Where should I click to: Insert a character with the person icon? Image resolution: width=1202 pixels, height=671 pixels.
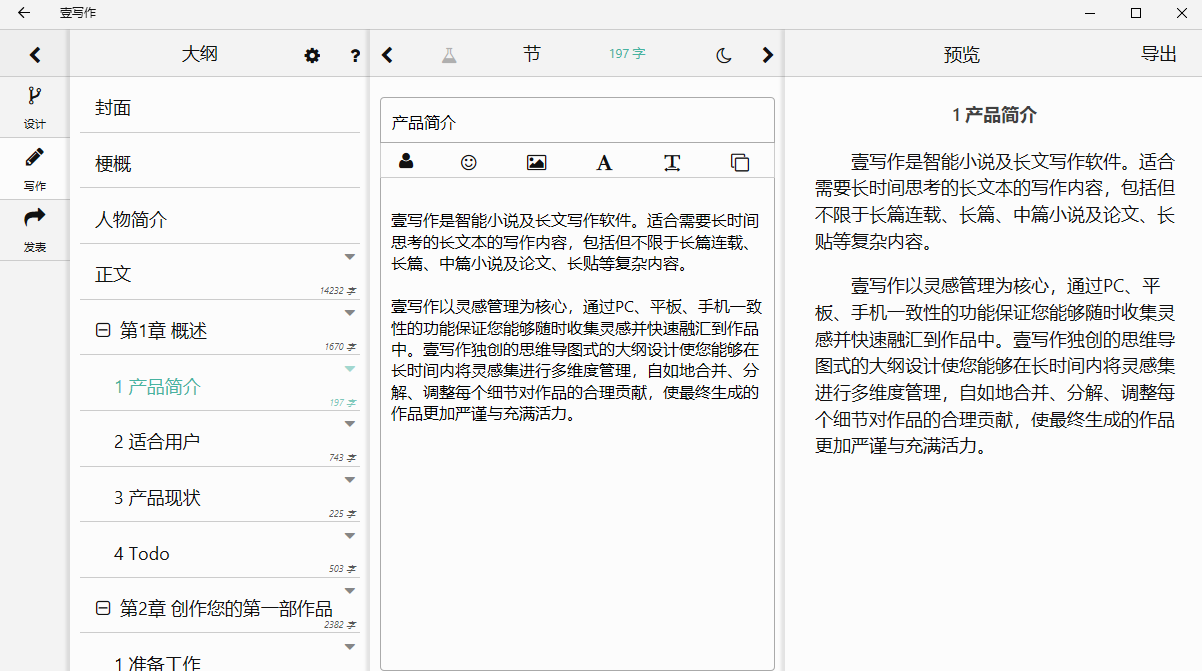[406, 161]
